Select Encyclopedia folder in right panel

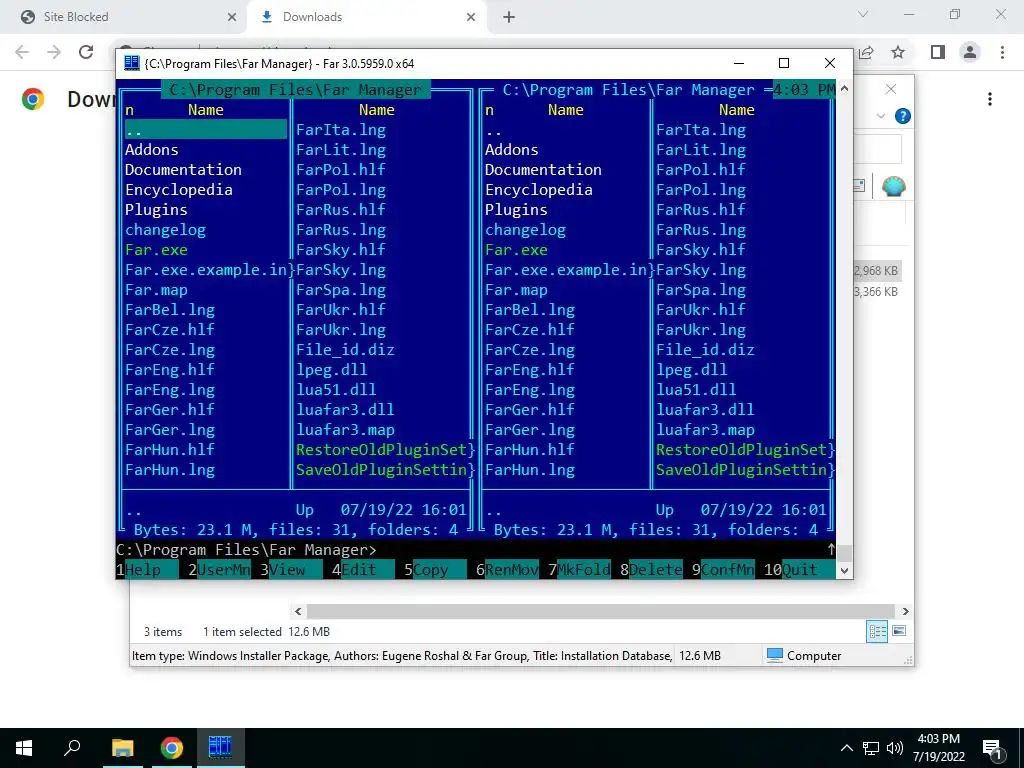pyautogui.click(x=539, y=190)
